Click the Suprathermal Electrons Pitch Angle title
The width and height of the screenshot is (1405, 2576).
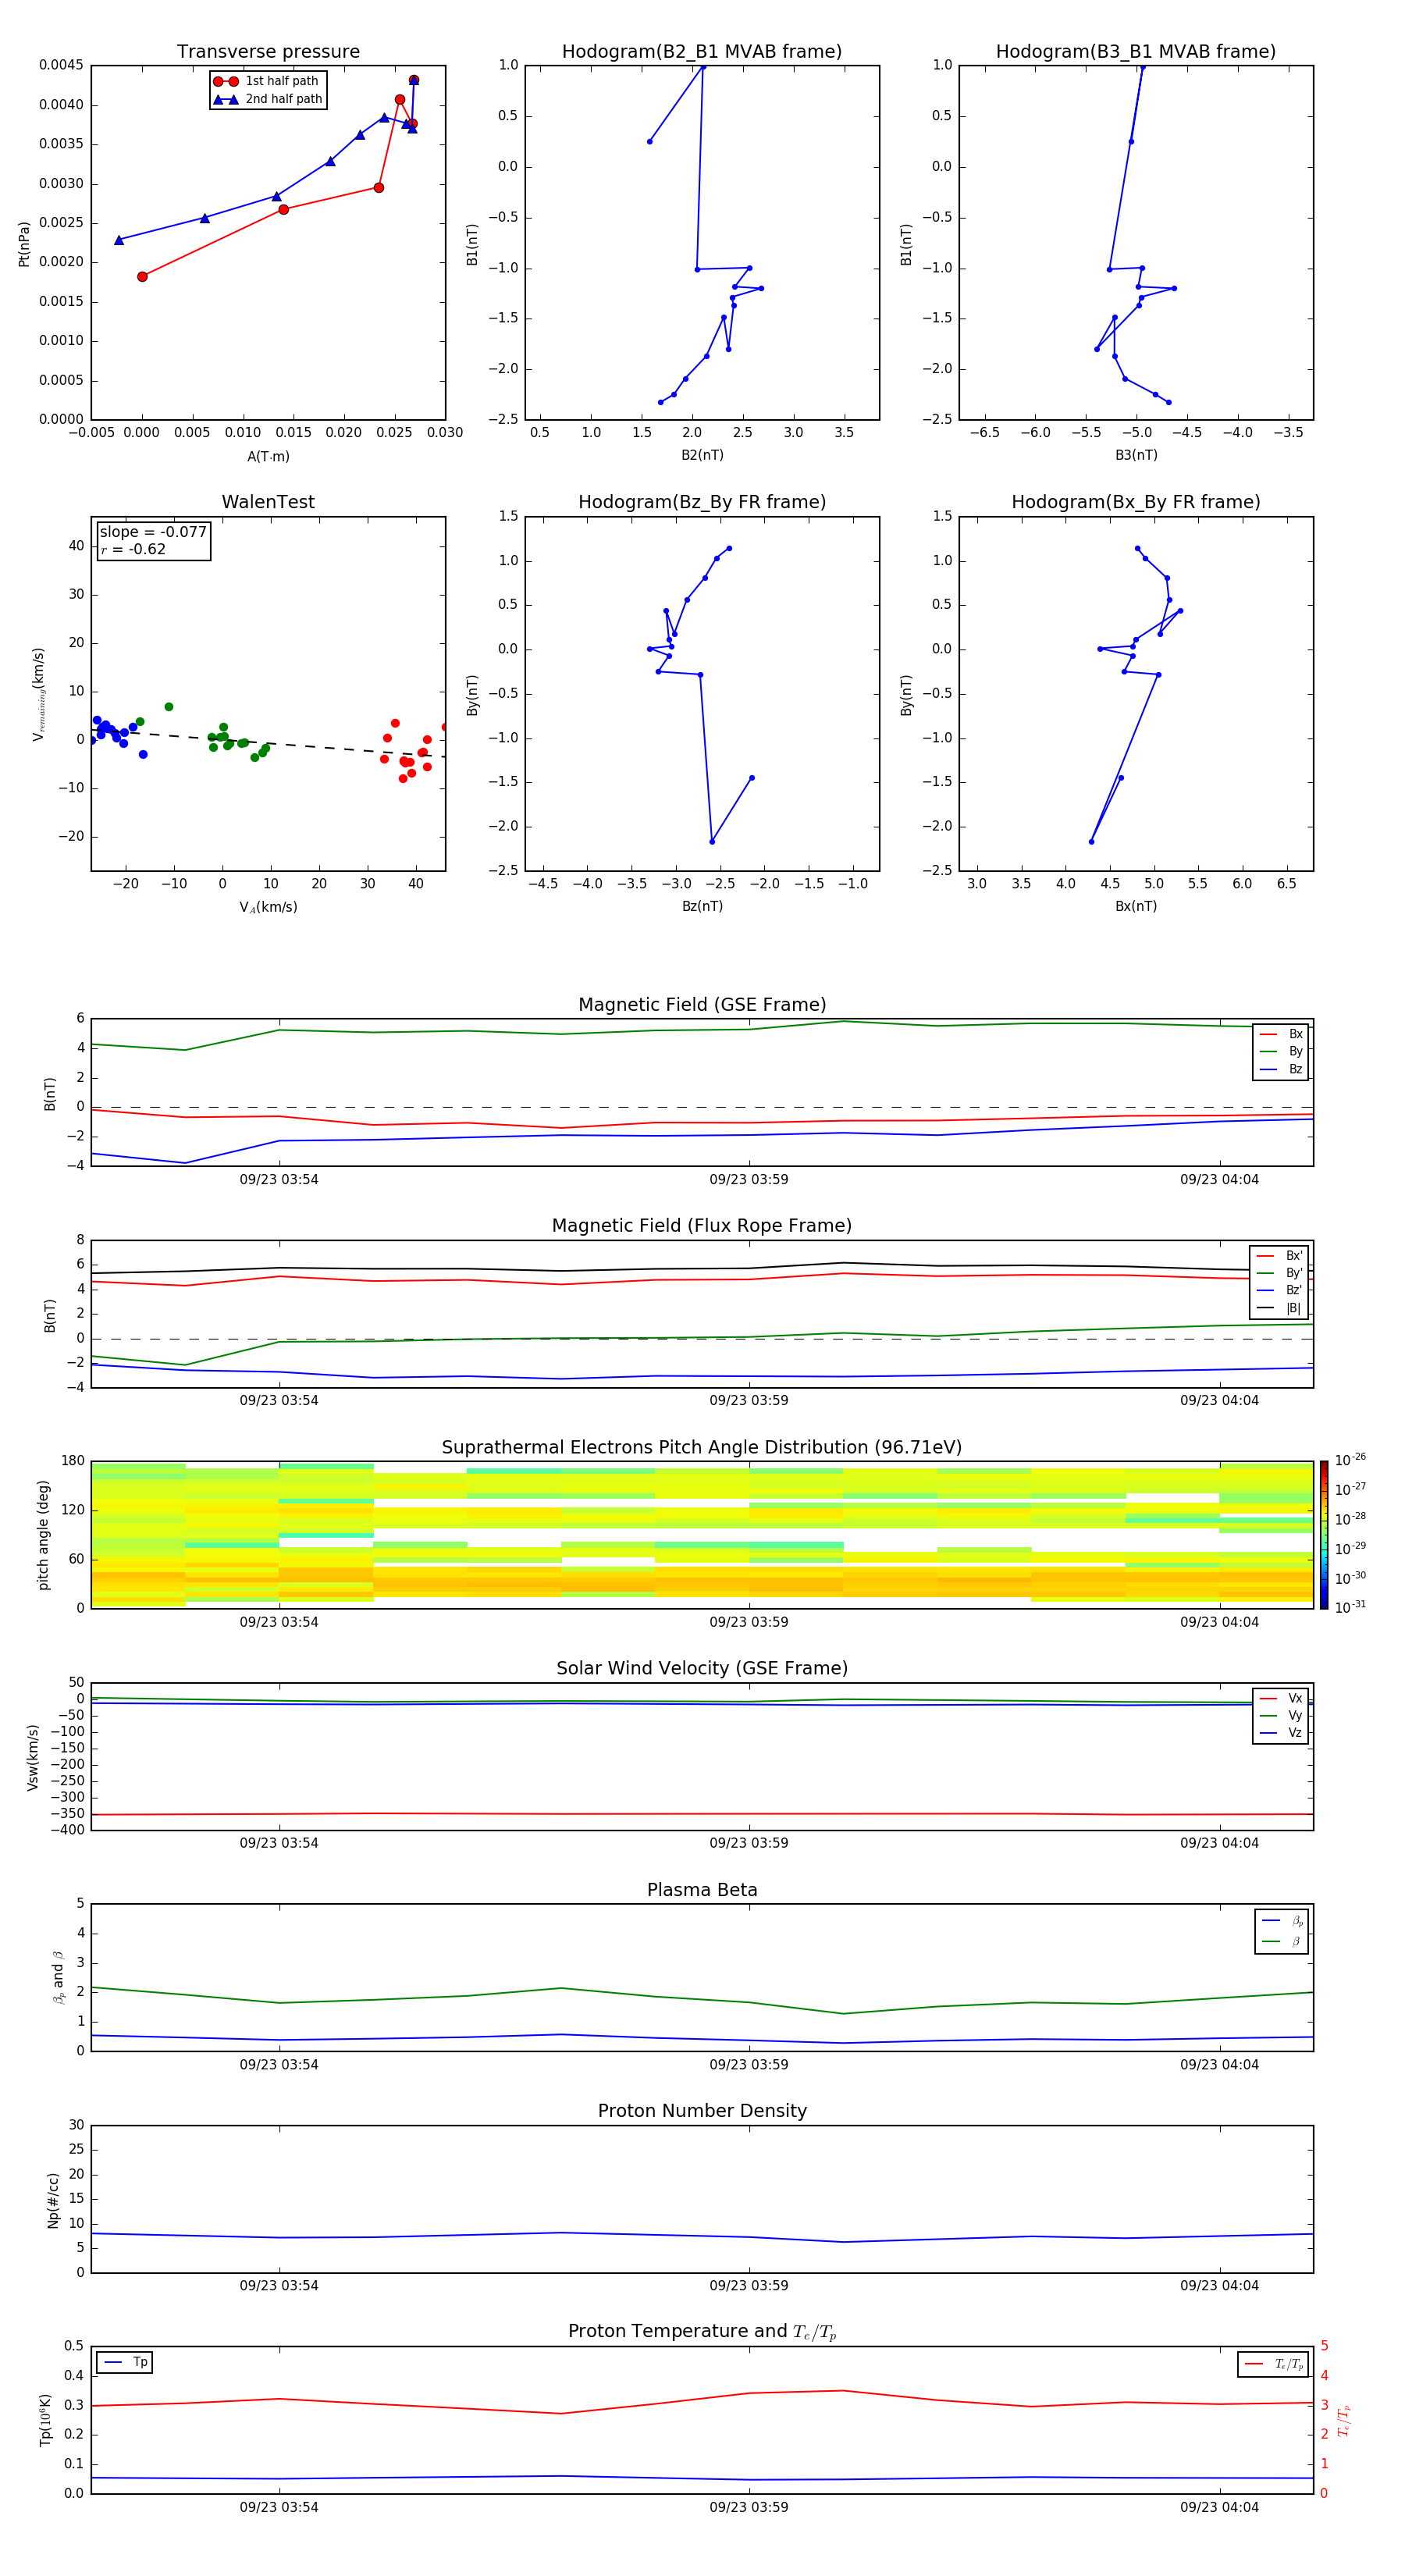702,1448
